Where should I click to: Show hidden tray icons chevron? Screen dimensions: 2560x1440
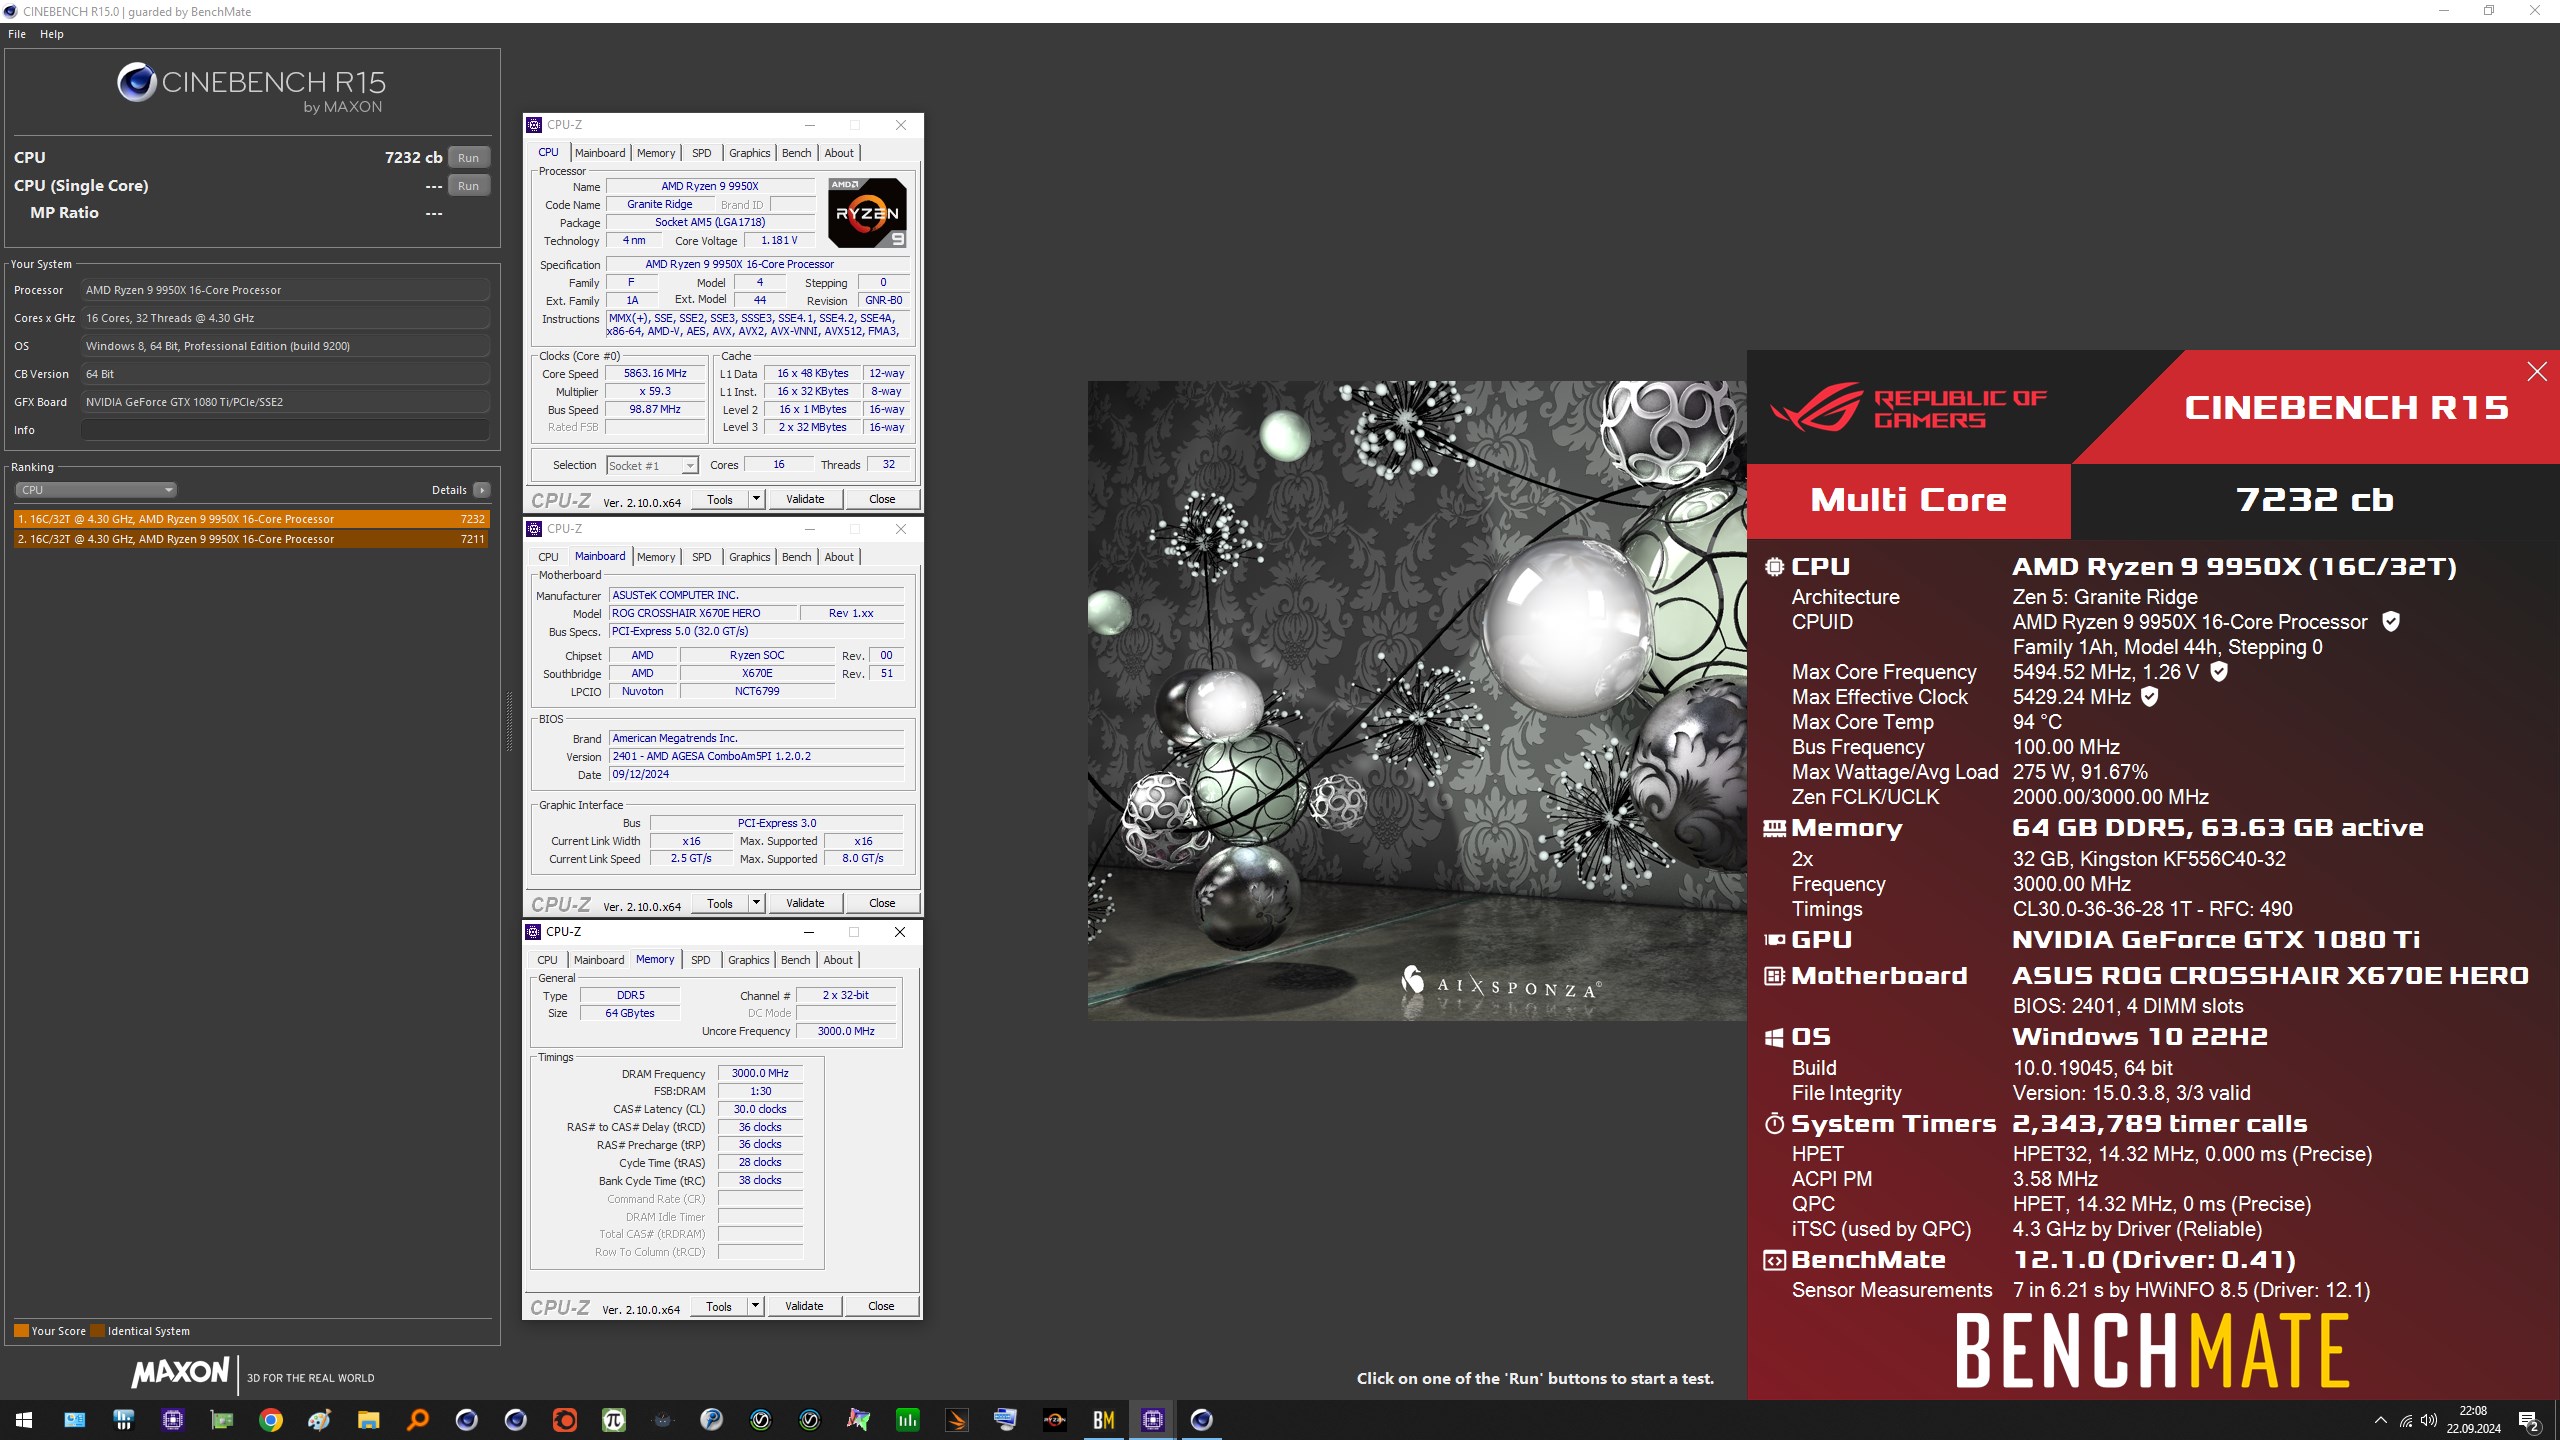point(2380,1421)
